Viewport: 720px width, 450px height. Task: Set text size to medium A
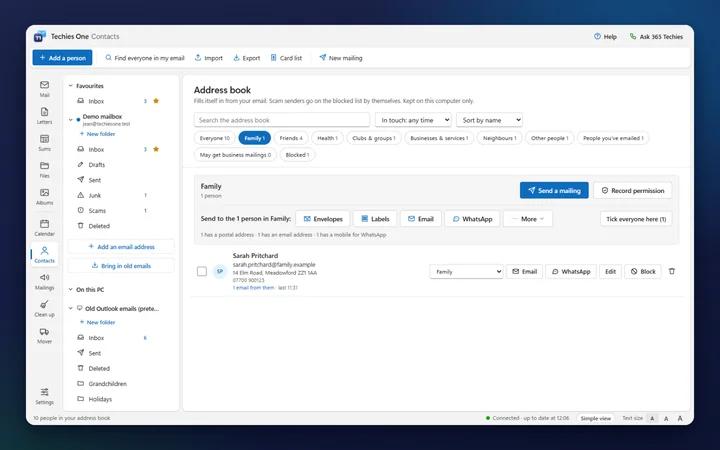click(x=666, y=418)
